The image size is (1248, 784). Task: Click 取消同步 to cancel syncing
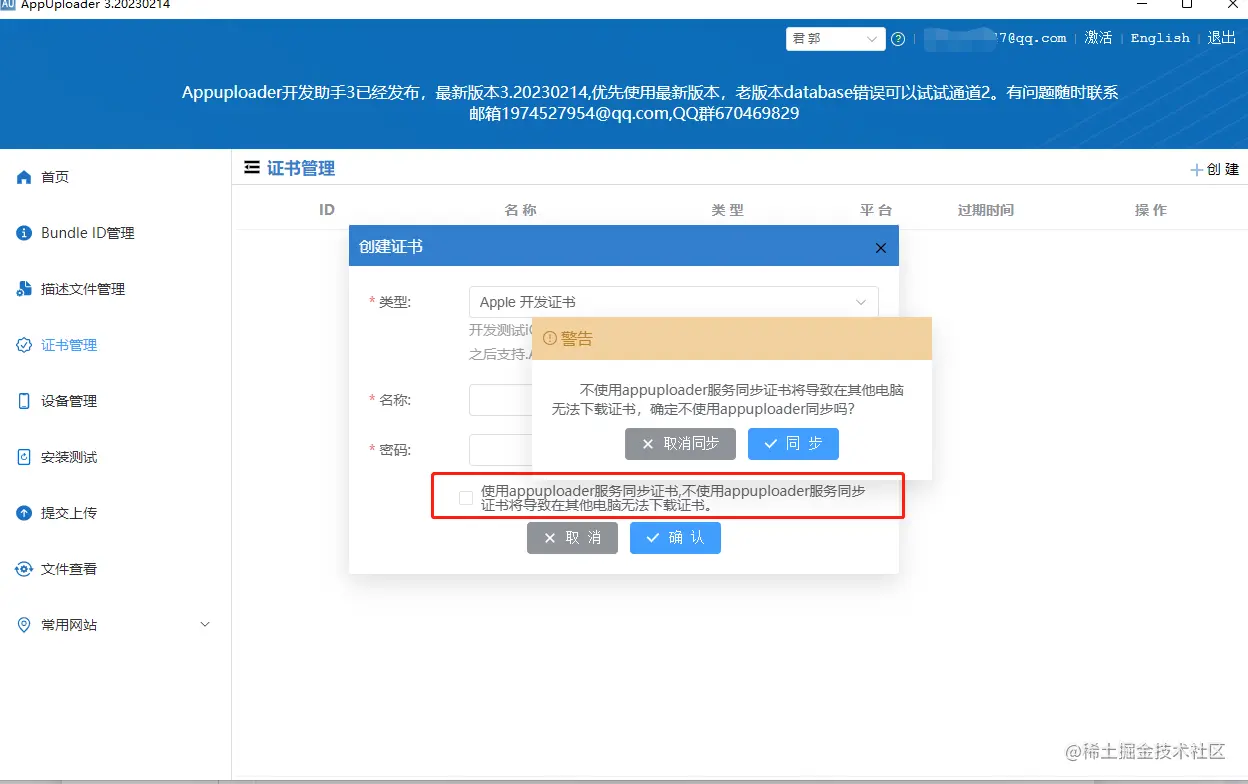click(x=680, y=443)
